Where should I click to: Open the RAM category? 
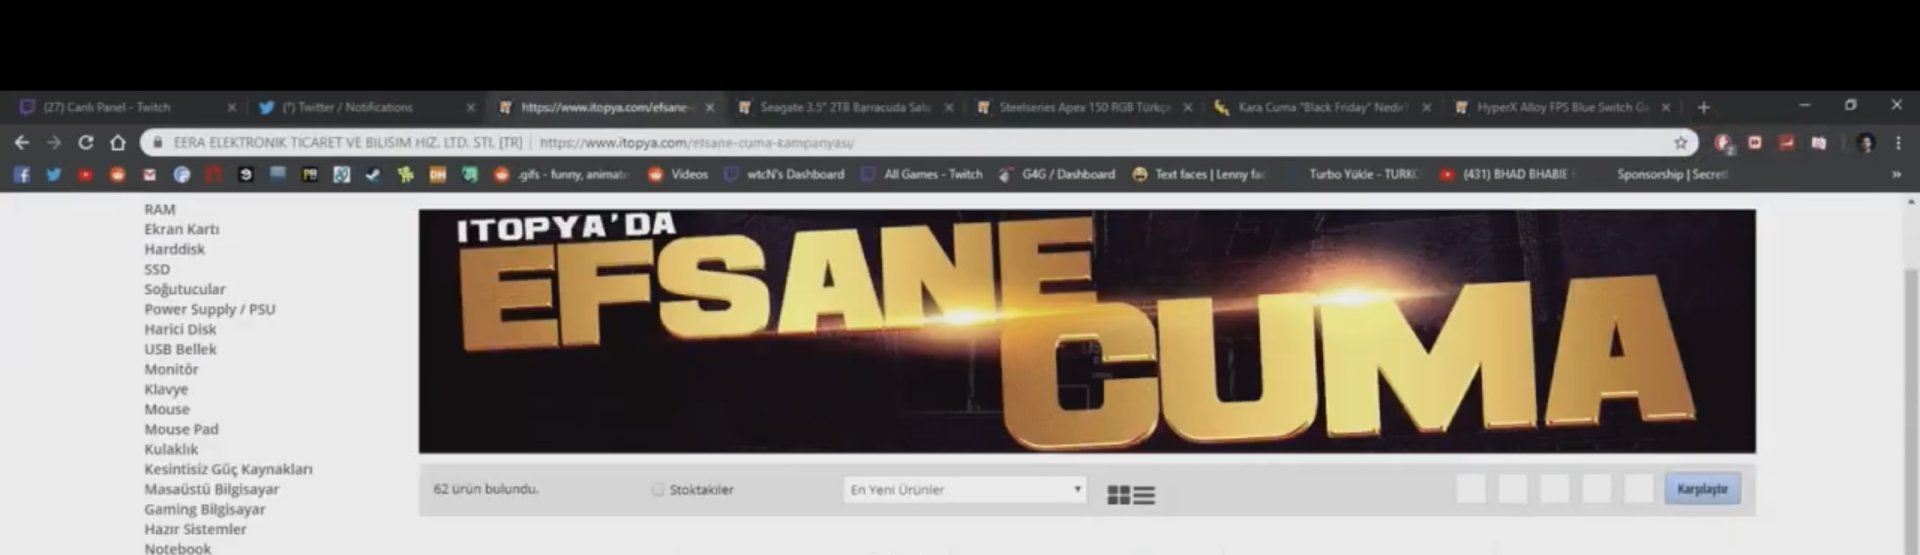click(160, 209)
